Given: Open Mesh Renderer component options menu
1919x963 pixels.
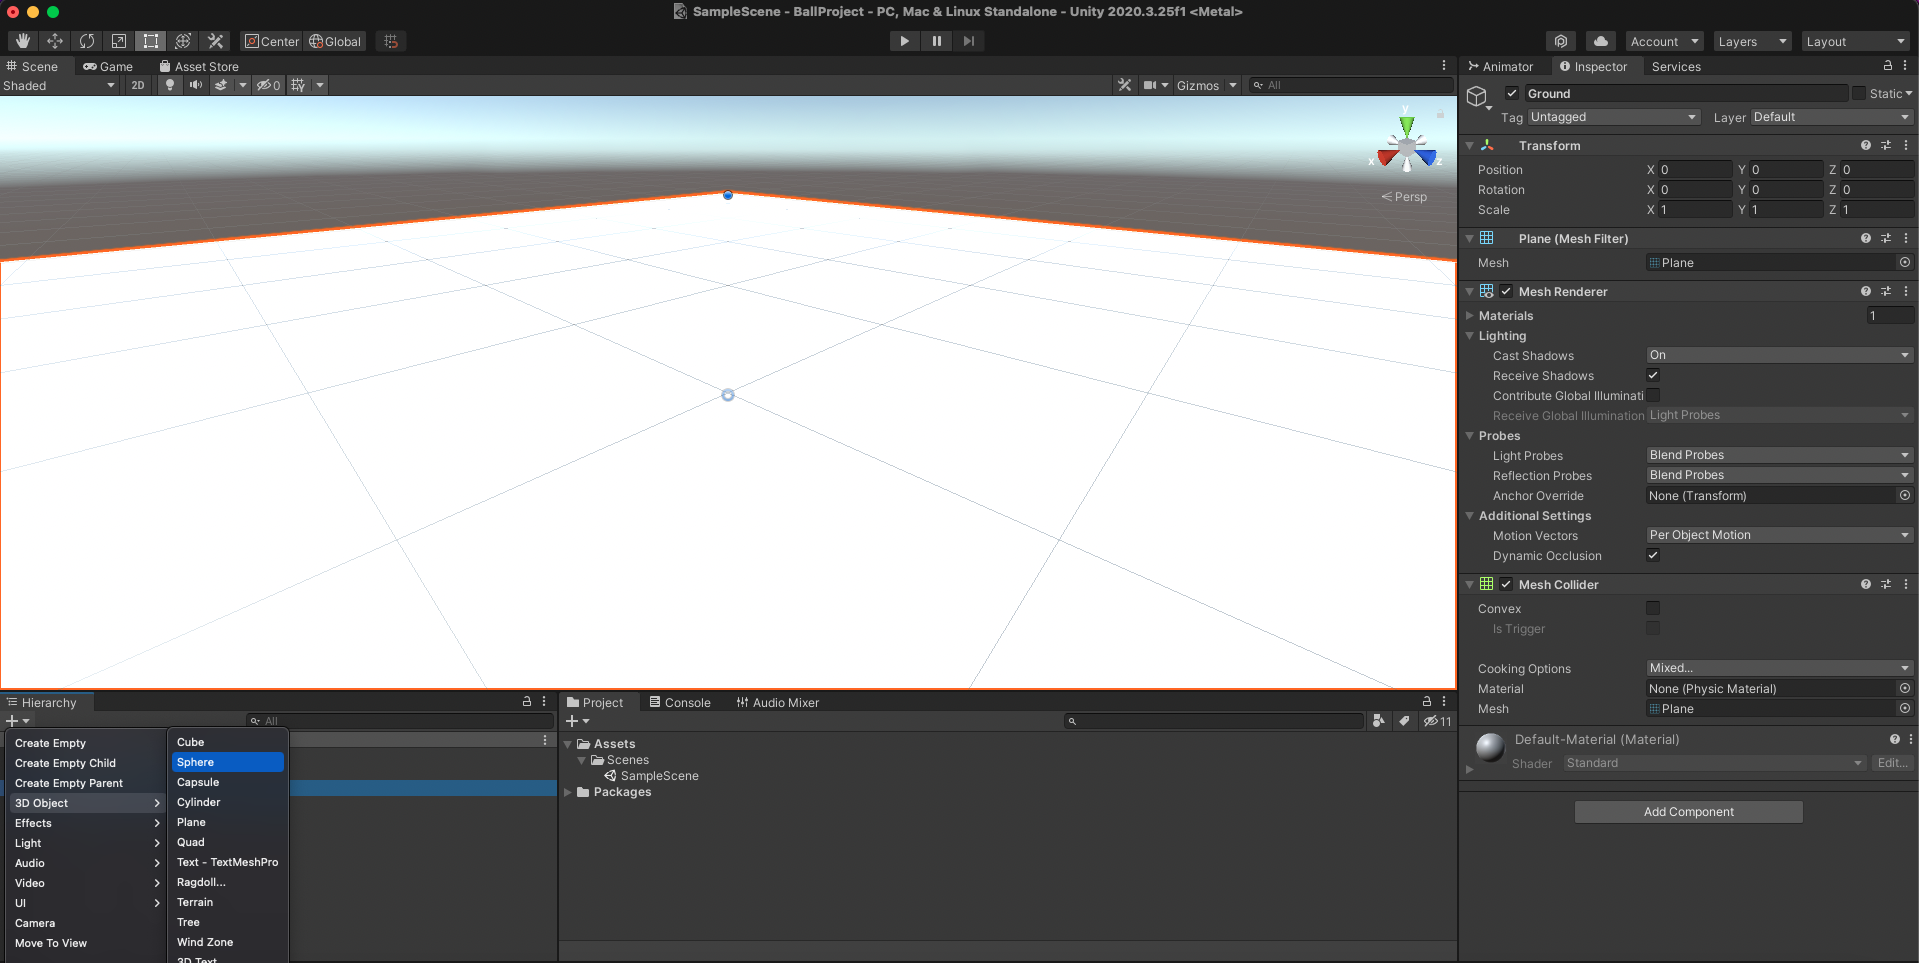Looking at the screenshot, I should (x=1906, y=291).
